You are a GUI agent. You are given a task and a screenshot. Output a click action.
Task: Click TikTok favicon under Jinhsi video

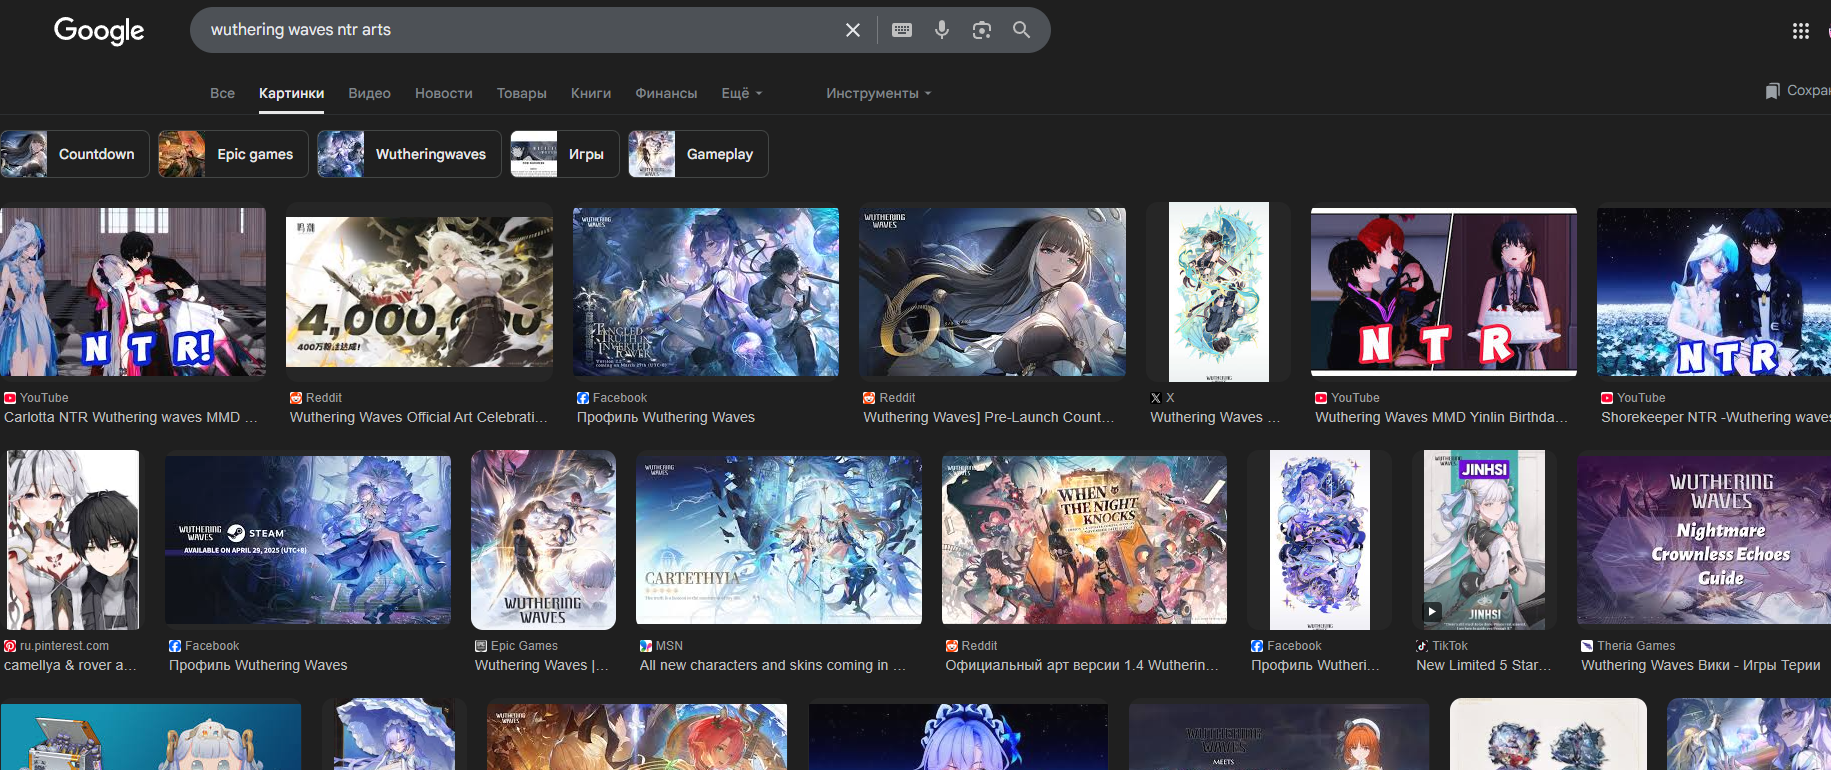pyautogui.click(x=1422, y=646)
